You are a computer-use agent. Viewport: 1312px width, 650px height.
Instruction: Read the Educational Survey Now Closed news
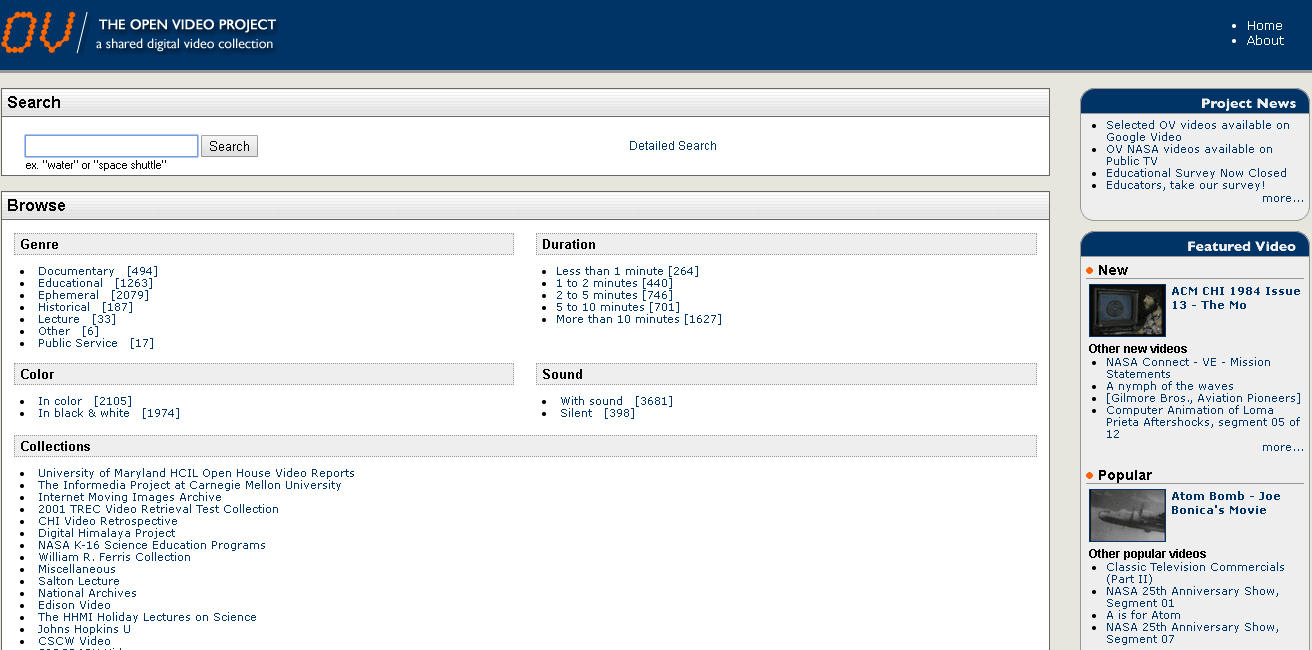[1196, 173]
